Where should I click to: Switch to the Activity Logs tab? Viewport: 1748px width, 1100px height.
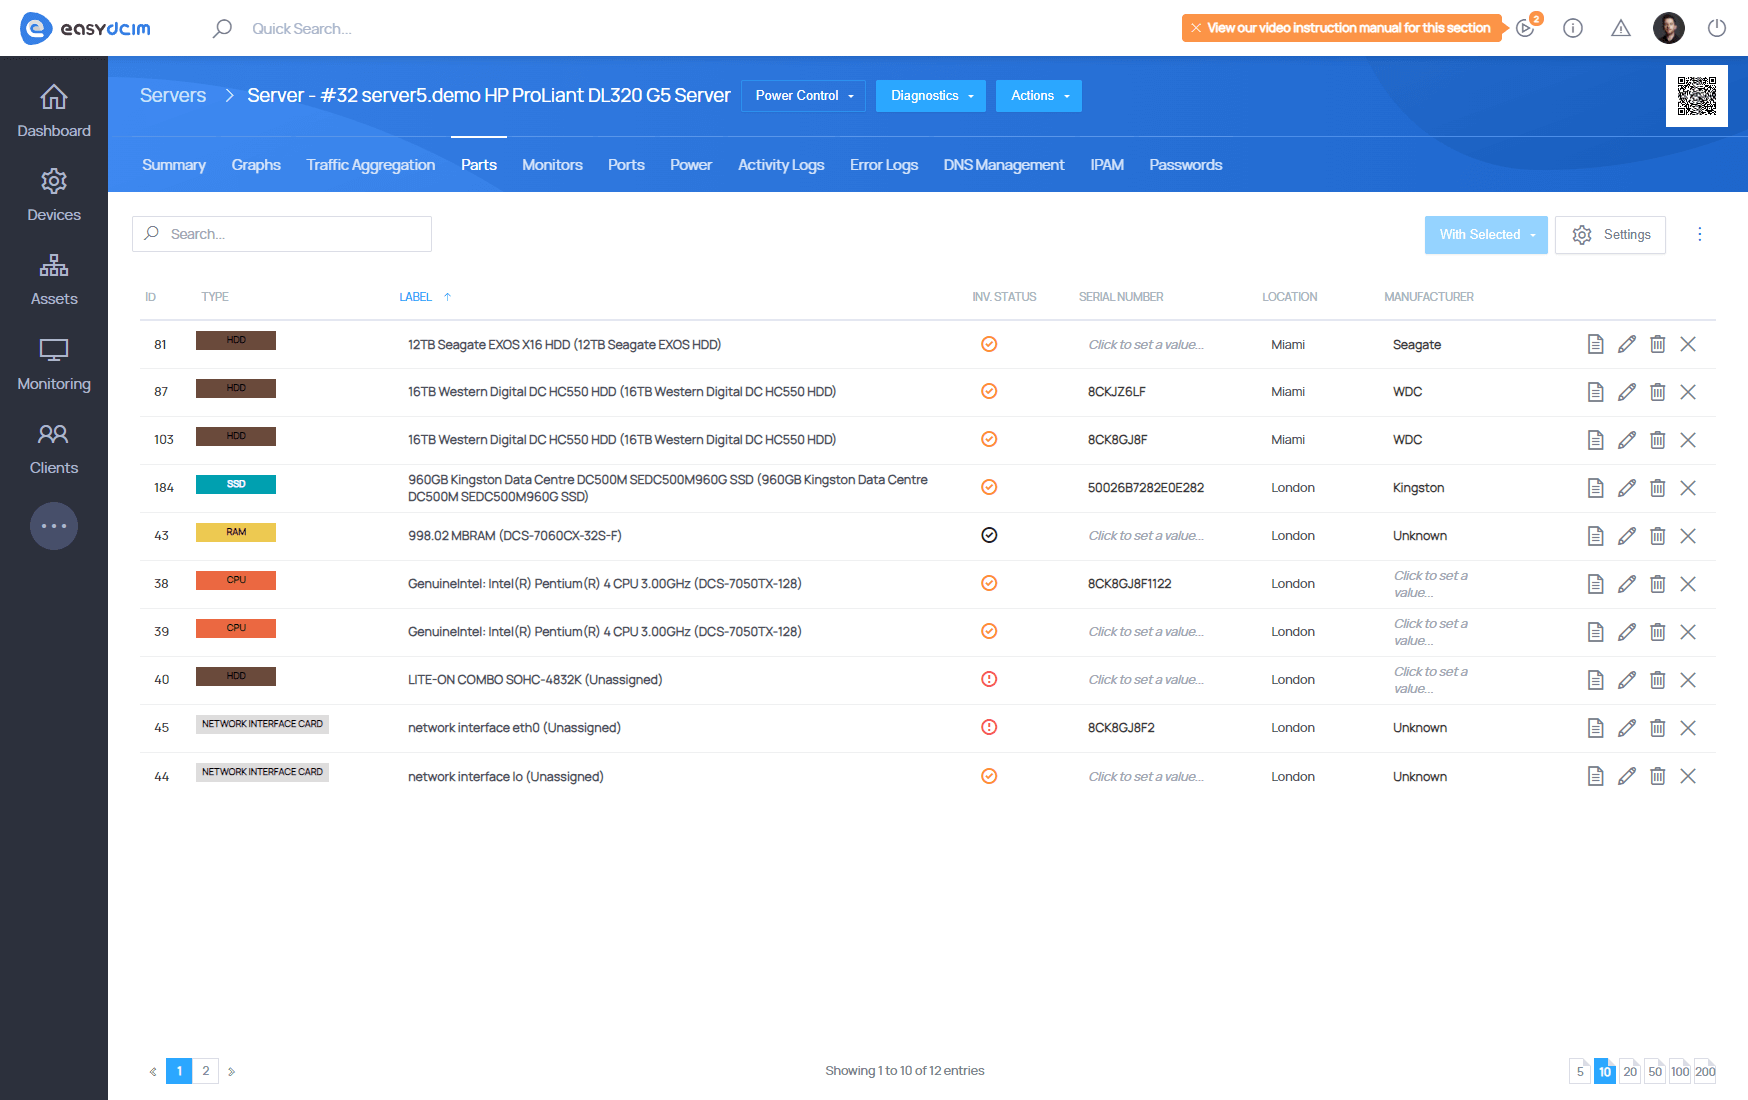[x=781, y=165]
